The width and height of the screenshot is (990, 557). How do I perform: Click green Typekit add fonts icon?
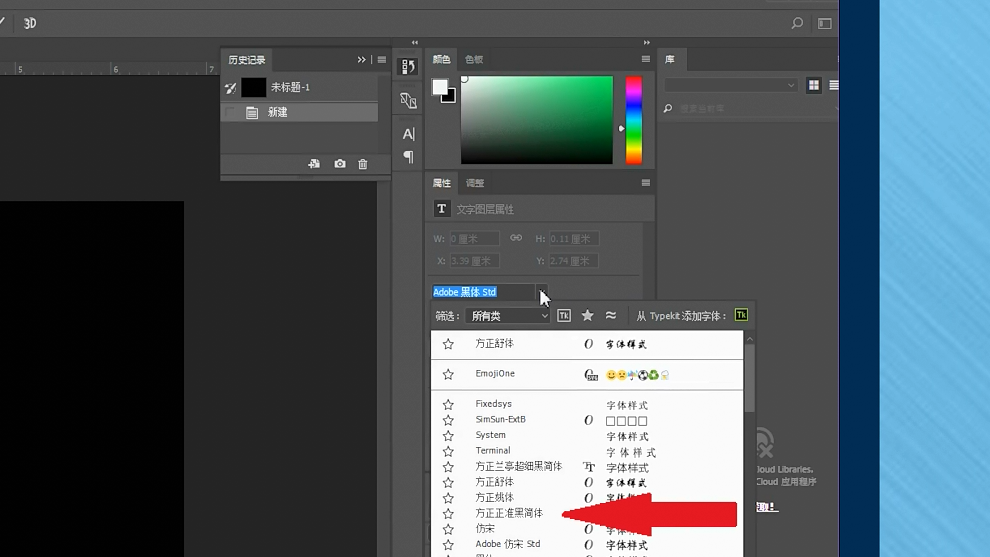click(741, 315)
